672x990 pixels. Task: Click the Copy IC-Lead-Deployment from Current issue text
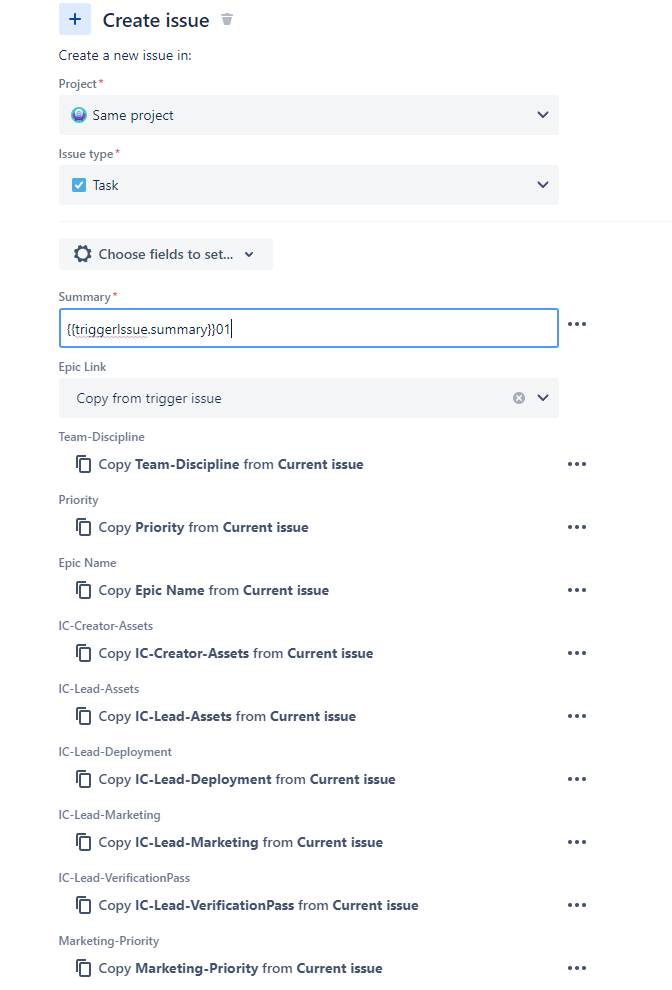pos(247,779)
